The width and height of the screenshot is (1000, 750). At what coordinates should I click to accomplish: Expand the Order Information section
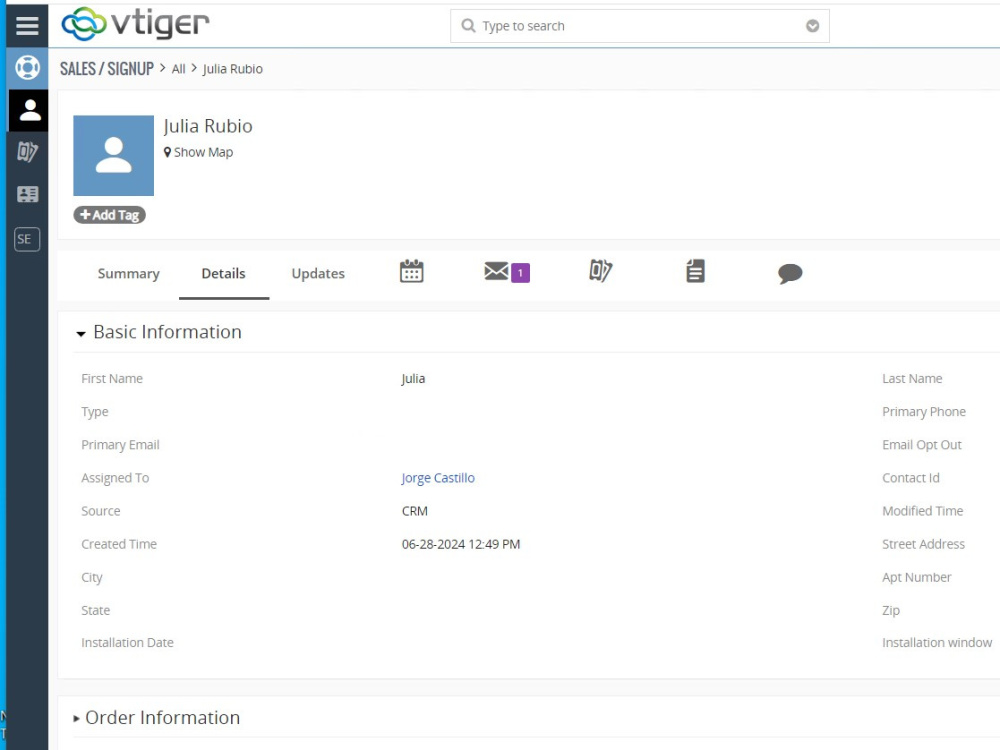coord(77,719)
